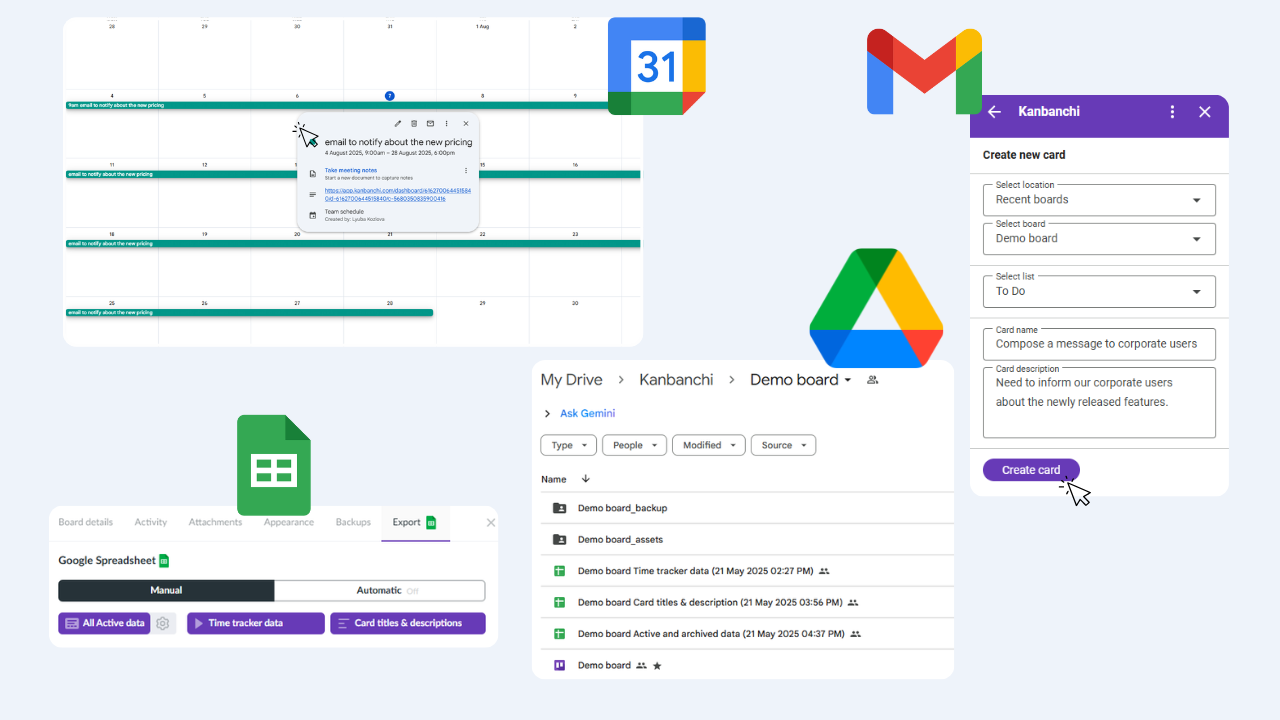Viewport: 1280px width, 720px height.
Task: Open the Demo board_backup folder
Action: (622, 508)
